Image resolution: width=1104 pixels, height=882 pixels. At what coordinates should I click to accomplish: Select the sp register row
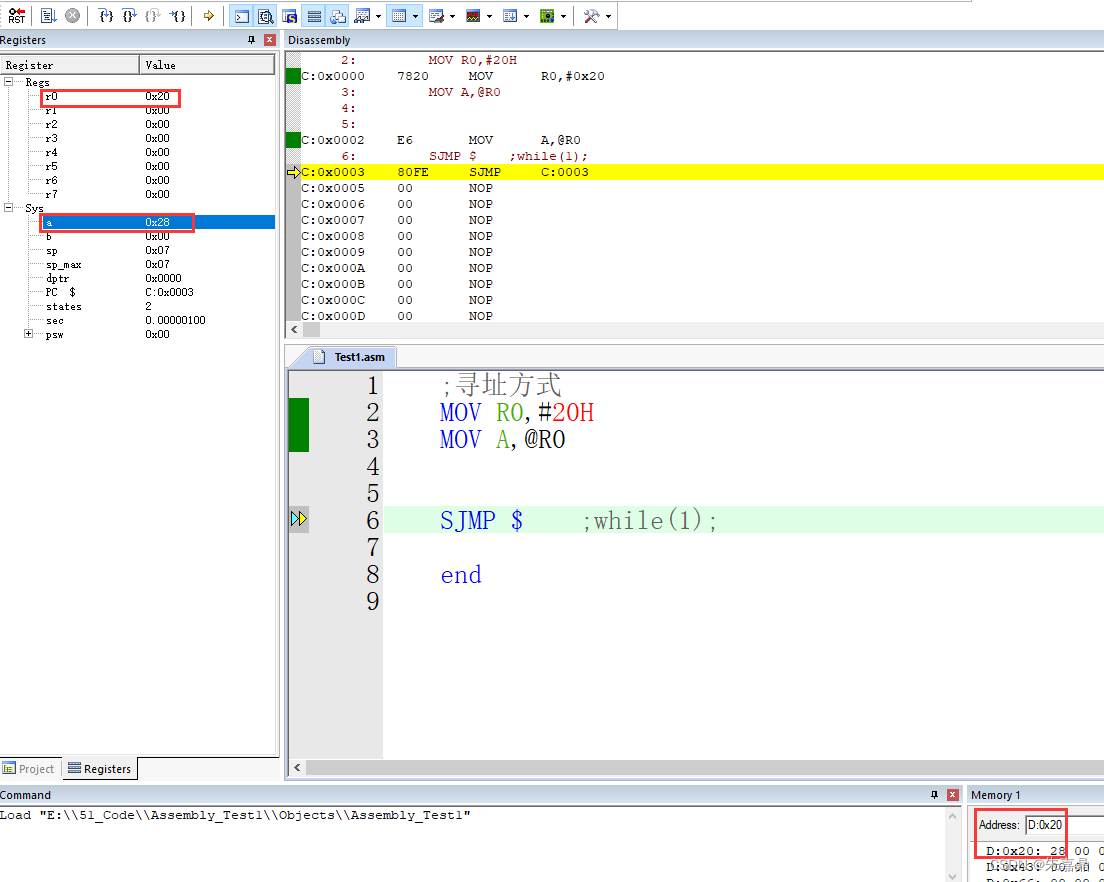pos(137,251)
